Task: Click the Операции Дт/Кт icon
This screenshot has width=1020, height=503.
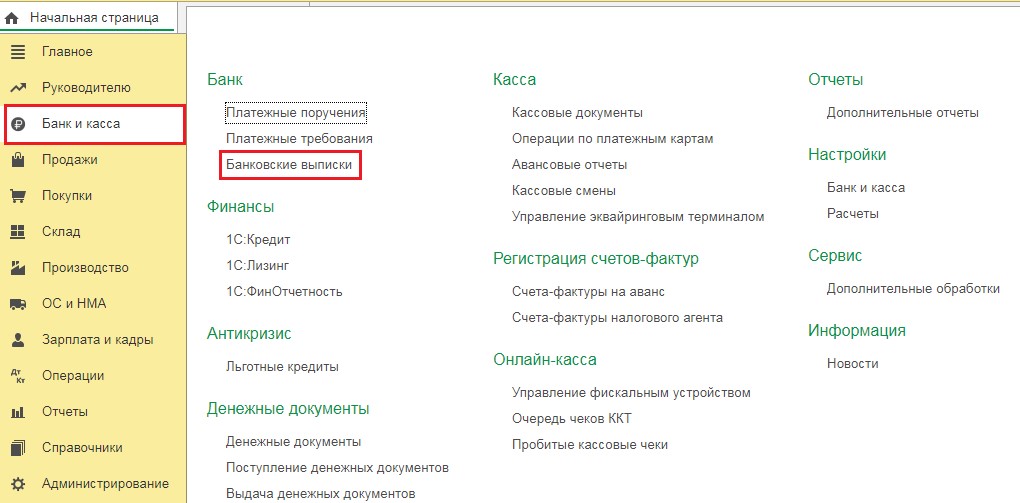Action: 18,375
